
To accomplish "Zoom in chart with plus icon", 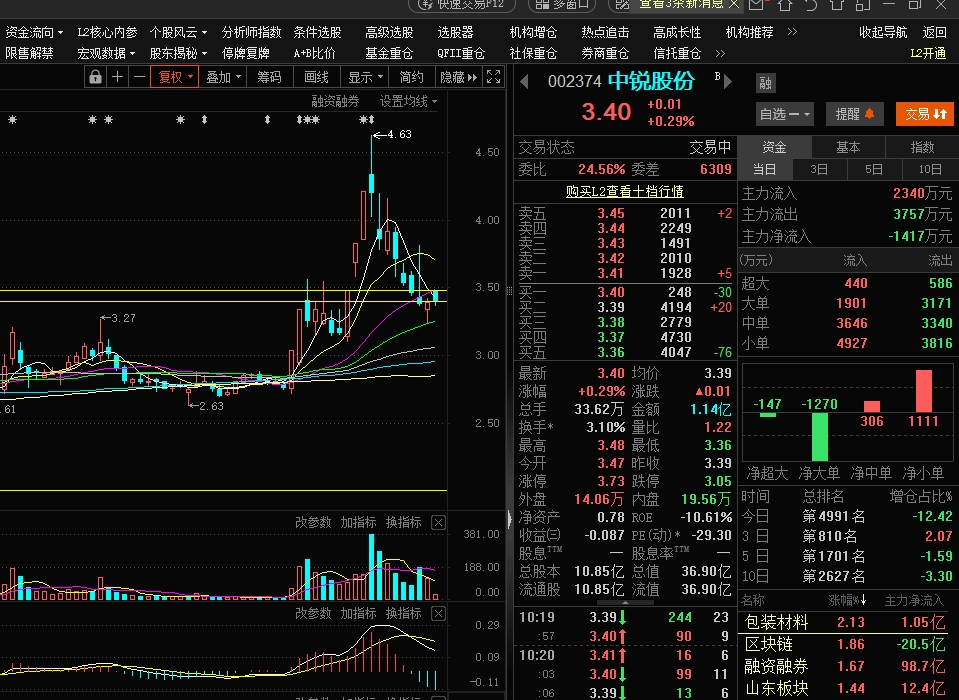I will click(x=117, y=77).
